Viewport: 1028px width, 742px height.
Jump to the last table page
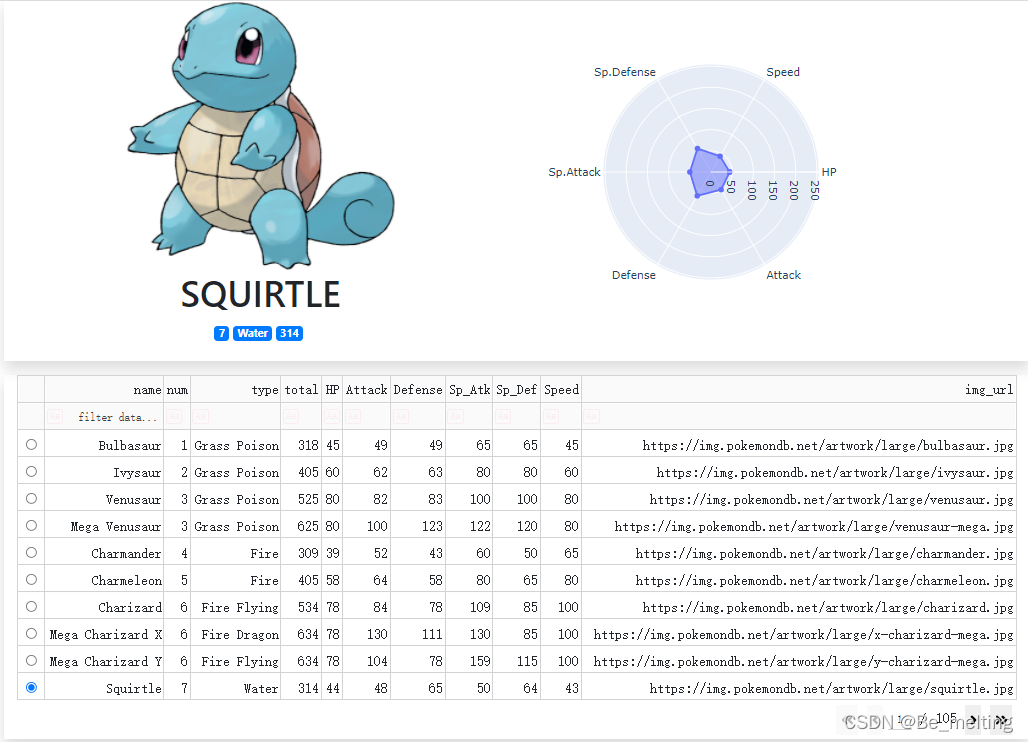pos(1000,720)
